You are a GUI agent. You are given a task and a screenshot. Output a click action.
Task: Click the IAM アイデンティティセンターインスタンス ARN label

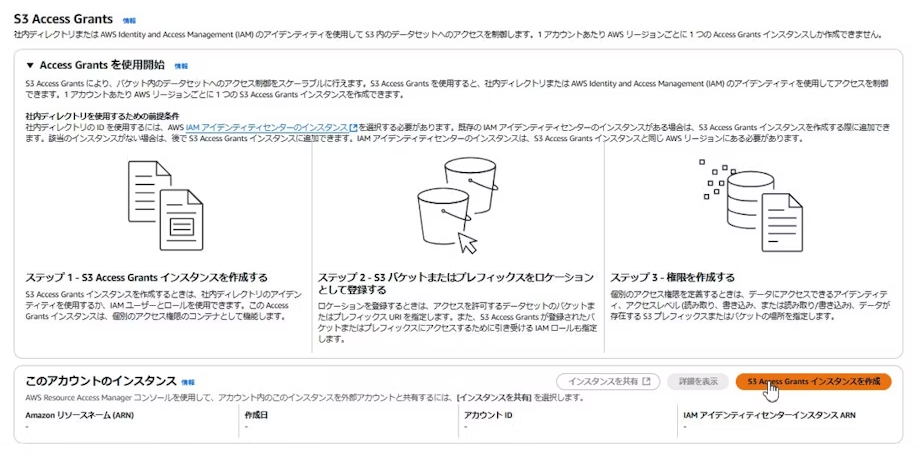click(x=769, y=415)
